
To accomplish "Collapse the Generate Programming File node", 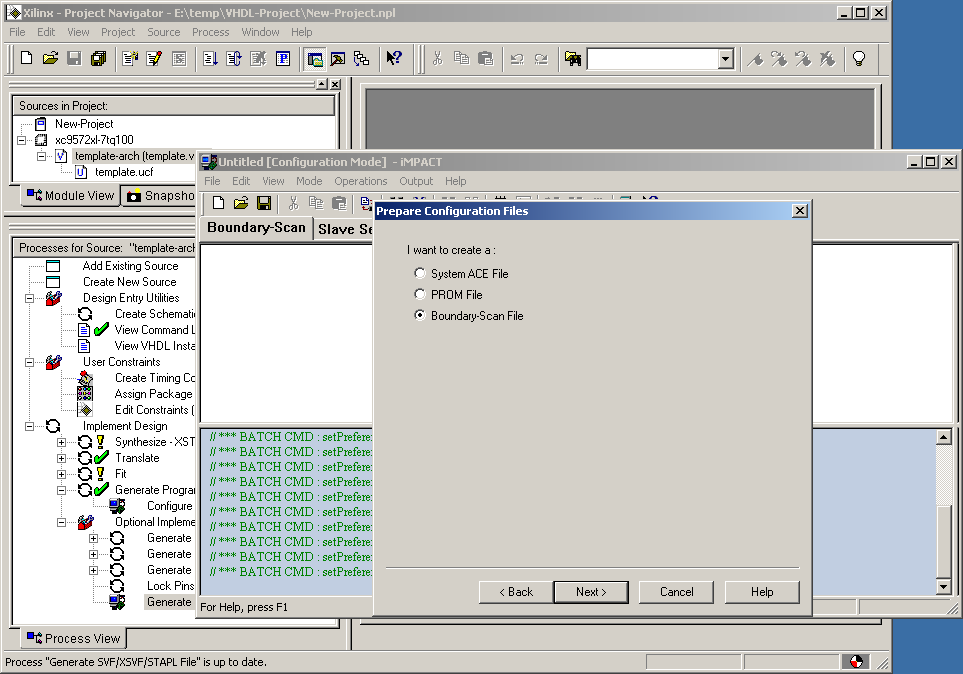I will [61, 490].
